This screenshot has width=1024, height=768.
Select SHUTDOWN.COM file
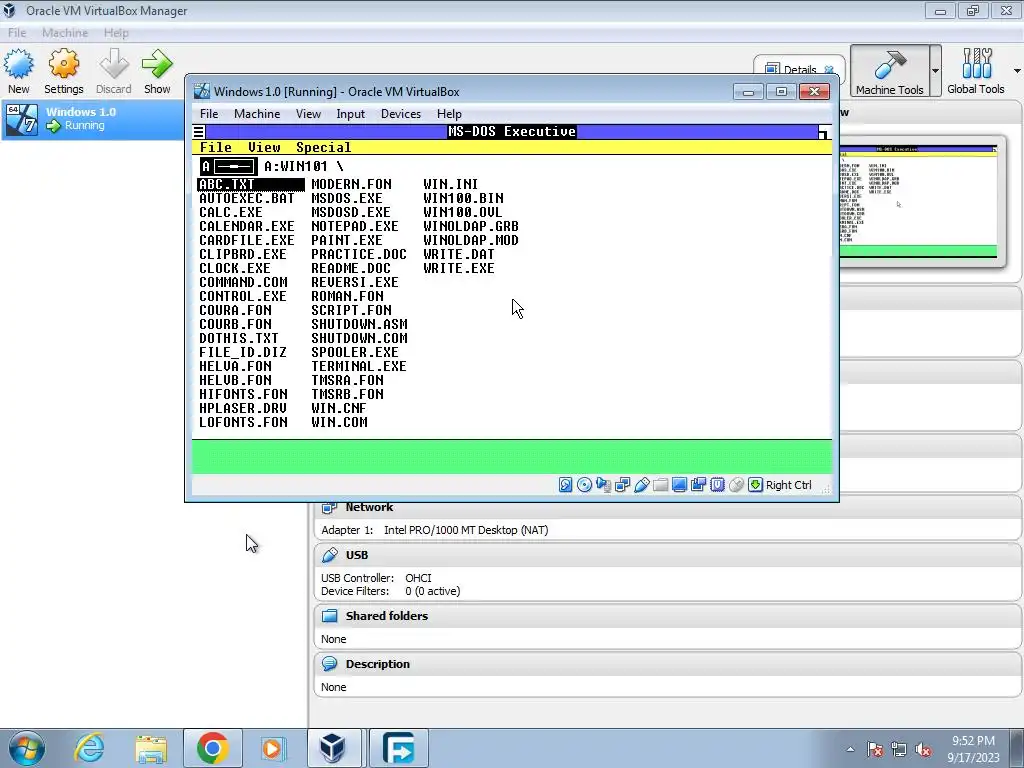(x=359, y=338)
